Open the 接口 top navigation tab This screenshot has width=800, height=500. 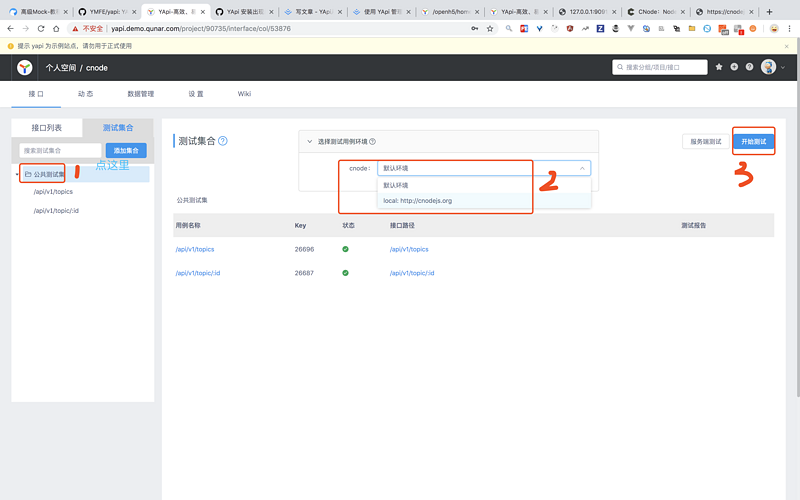pos(36,94)
